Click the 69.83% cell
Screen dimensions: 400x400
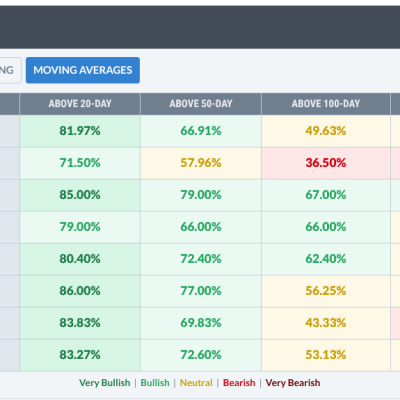[x=201, y=323]
